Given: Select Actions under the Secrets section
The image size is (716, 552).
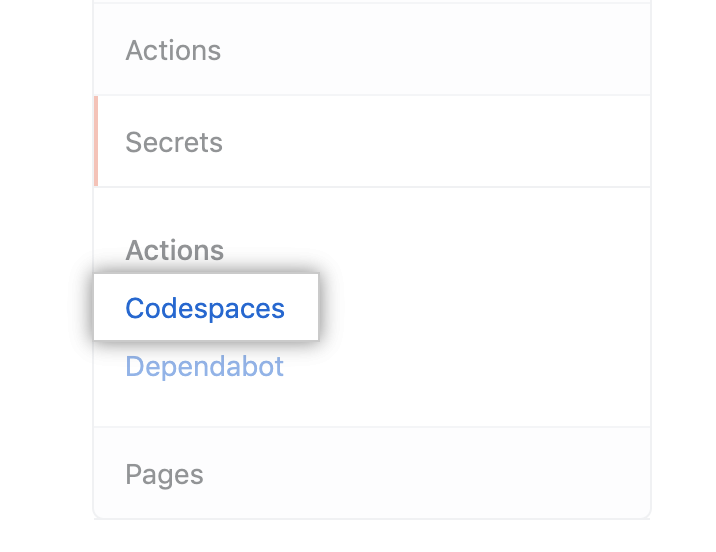Looking at the screenshot, I should pos(175,250).
